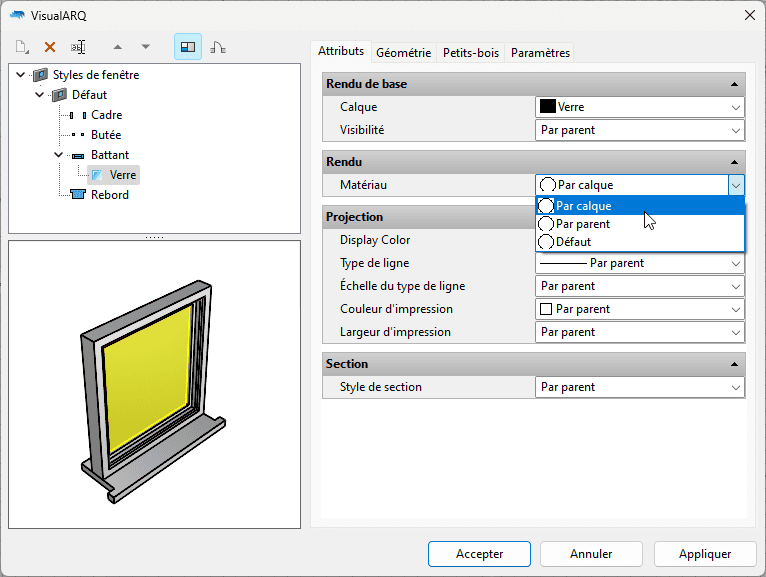Open the Couleur d'impression dropdown
766x577 pixels.
click(640, 309)
